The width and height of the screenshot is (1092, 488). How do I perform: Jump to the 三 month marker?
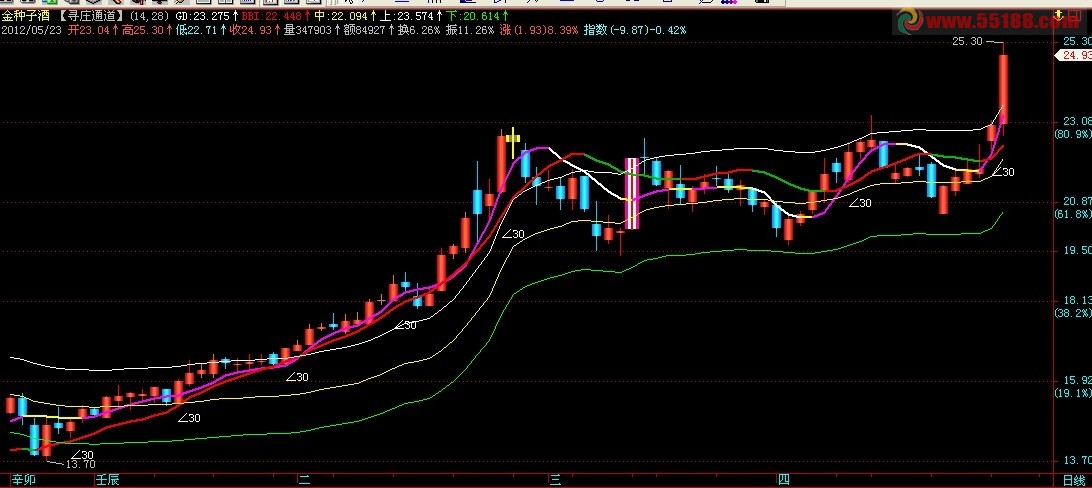(555, 480)
